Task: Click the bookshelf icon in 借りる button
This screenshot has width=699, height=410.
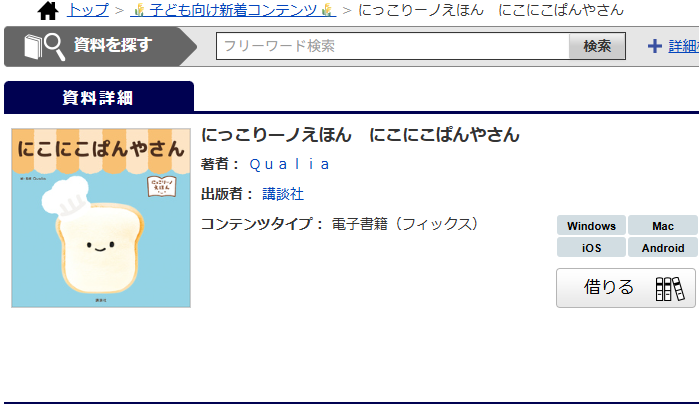Action: click(x=670, y=289)
